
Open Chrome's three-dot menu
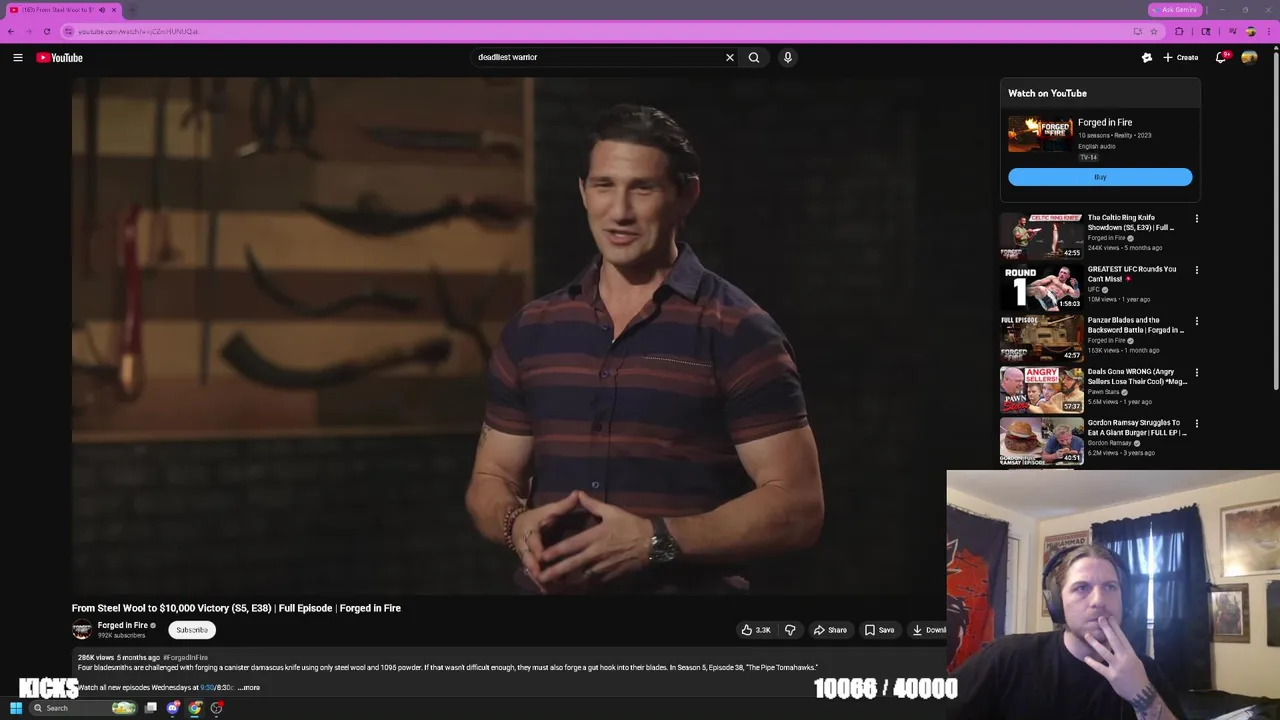tap(1270, 32)
